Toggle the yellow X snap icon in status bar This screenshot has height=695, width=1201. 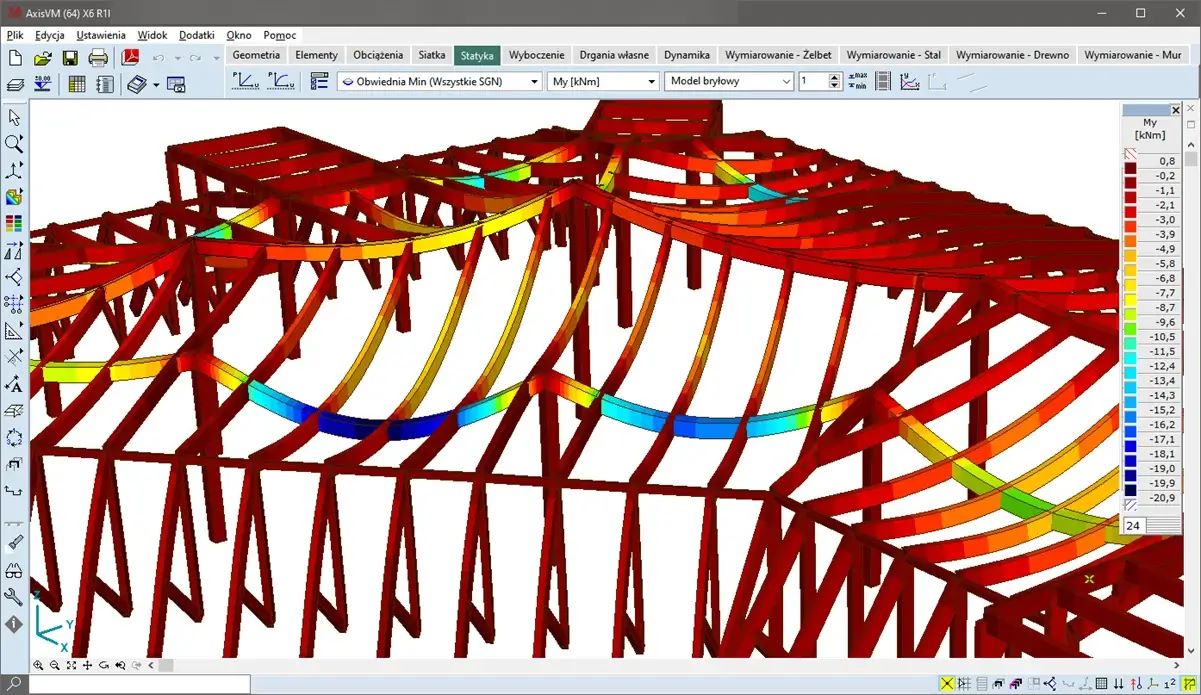946,684
